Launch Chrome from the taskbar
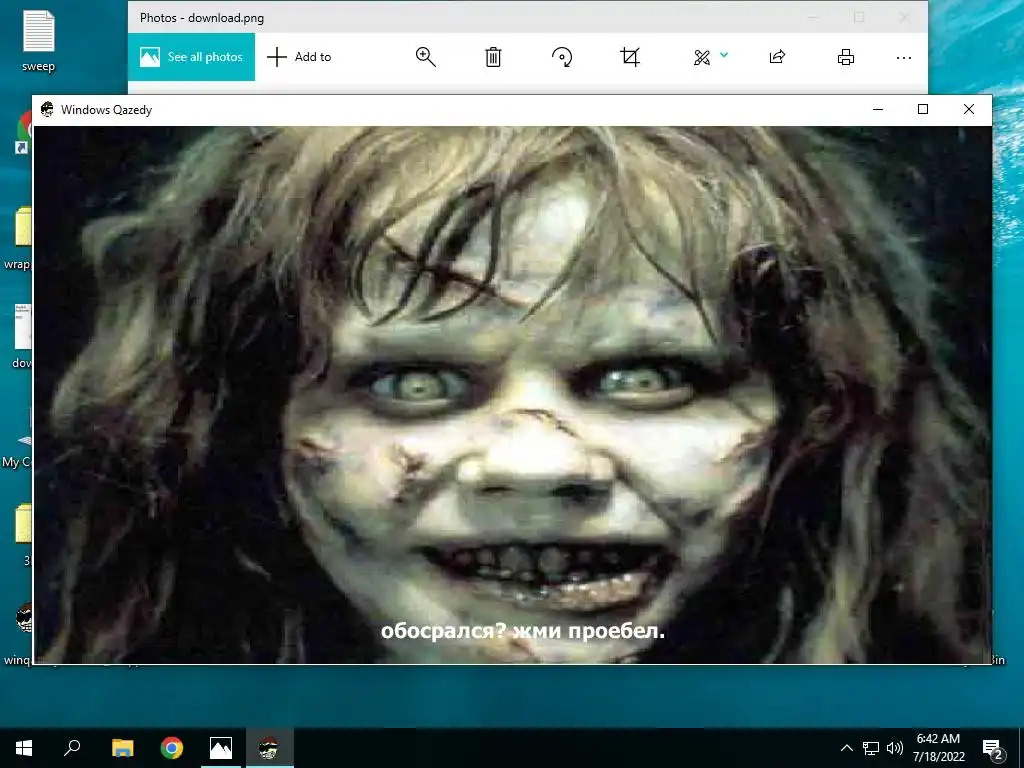 [172, 748]
